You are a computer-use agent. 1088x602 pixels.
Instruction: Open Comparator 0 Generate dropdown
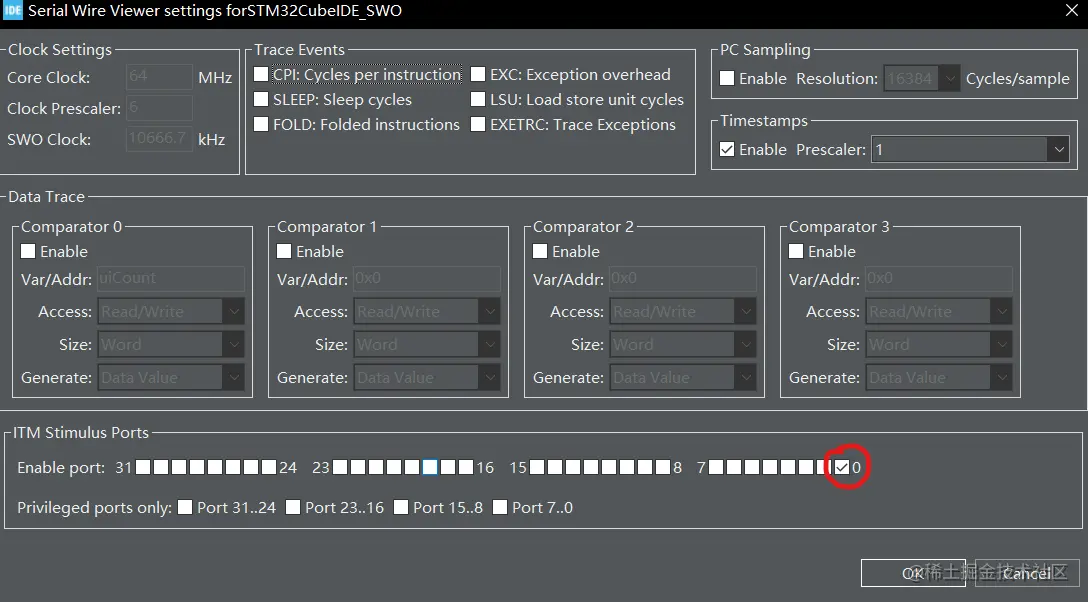(x=171, y=377)
